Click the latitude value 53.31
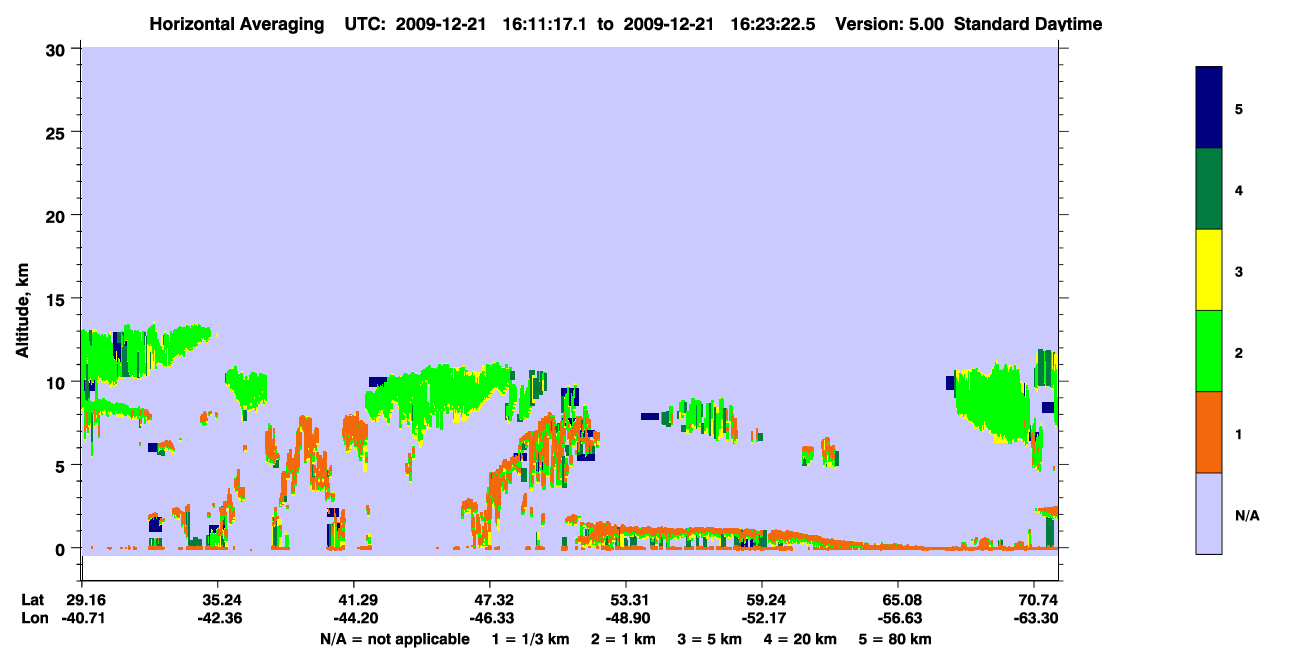Screen dimensions: 1300x667 coord(625,600)
